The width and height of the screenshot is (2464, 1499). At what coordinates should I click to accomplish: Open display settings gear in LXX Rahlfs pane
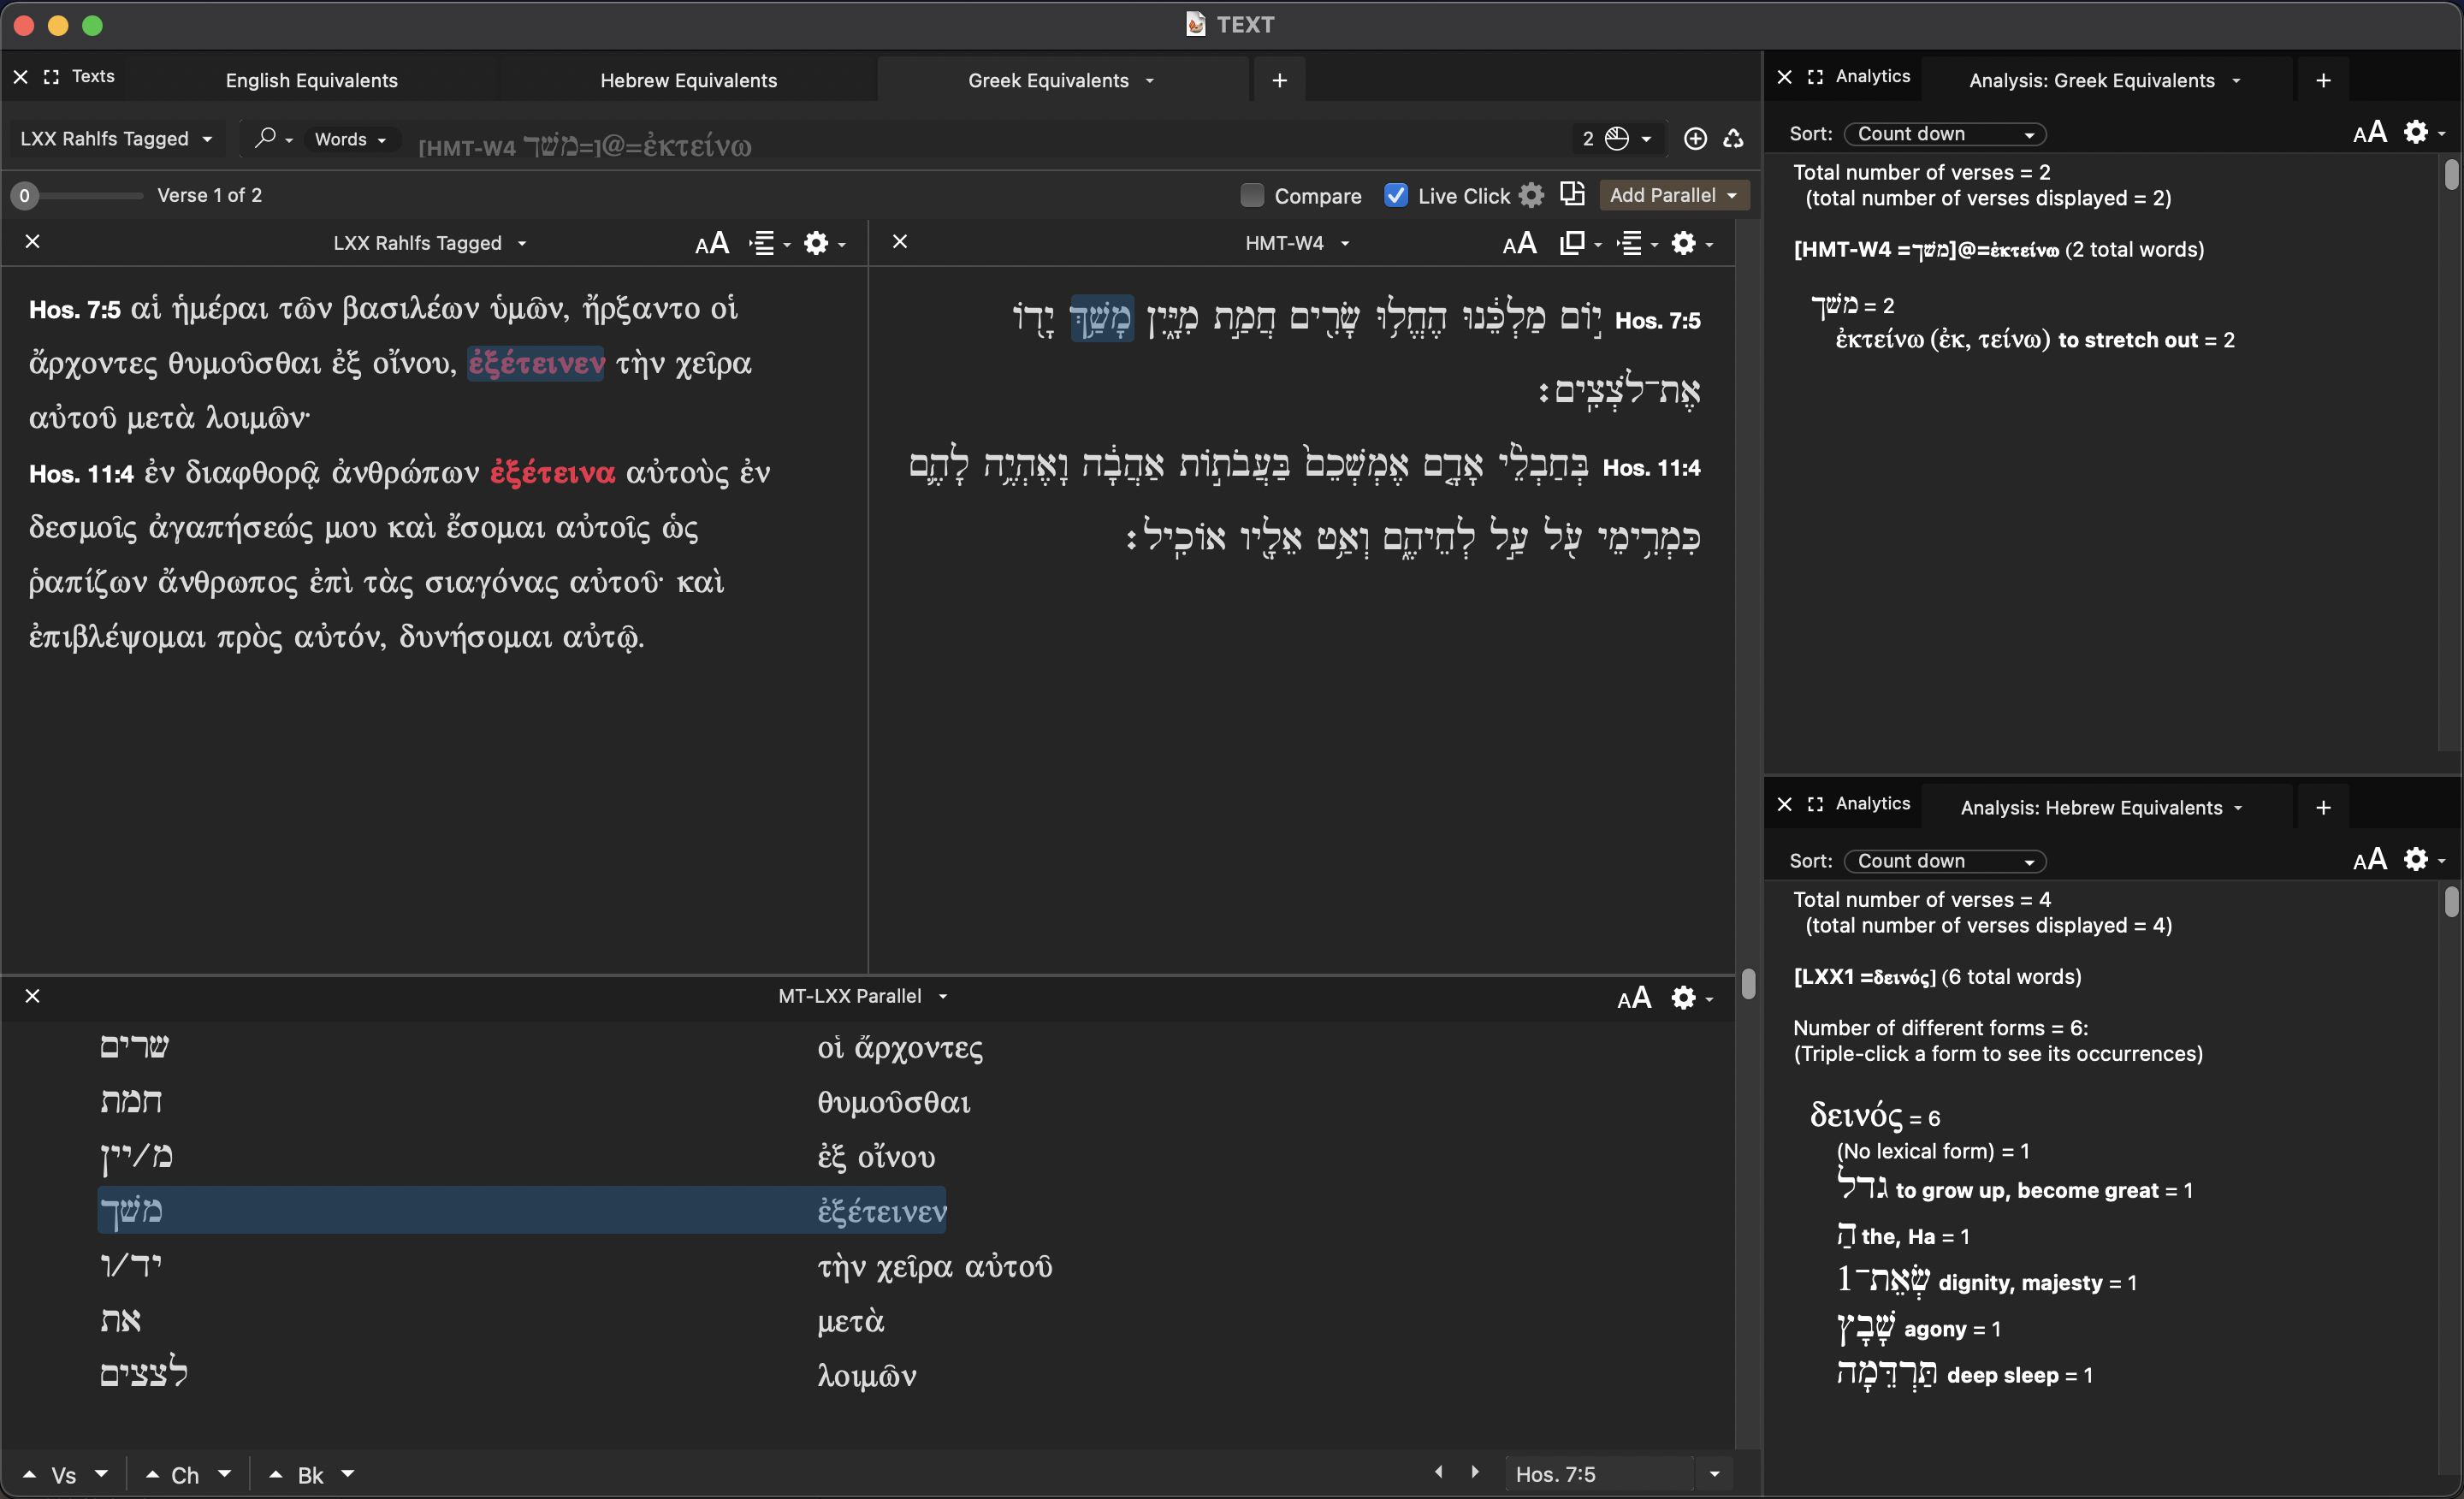[816, 243]
